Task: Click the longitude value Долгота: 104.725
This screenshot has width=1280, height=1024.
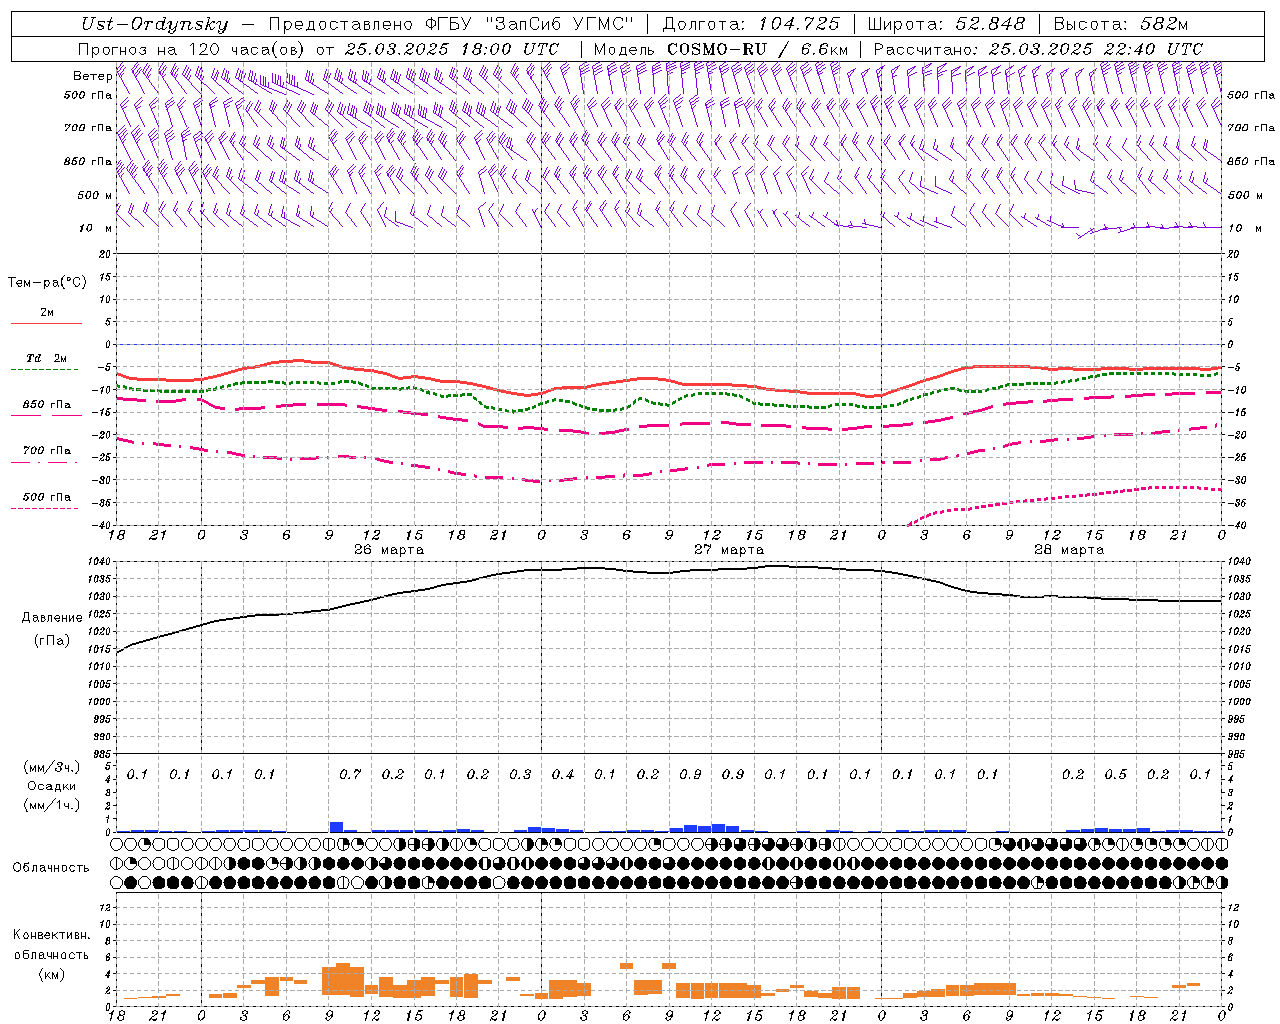Action: [751, 24]
